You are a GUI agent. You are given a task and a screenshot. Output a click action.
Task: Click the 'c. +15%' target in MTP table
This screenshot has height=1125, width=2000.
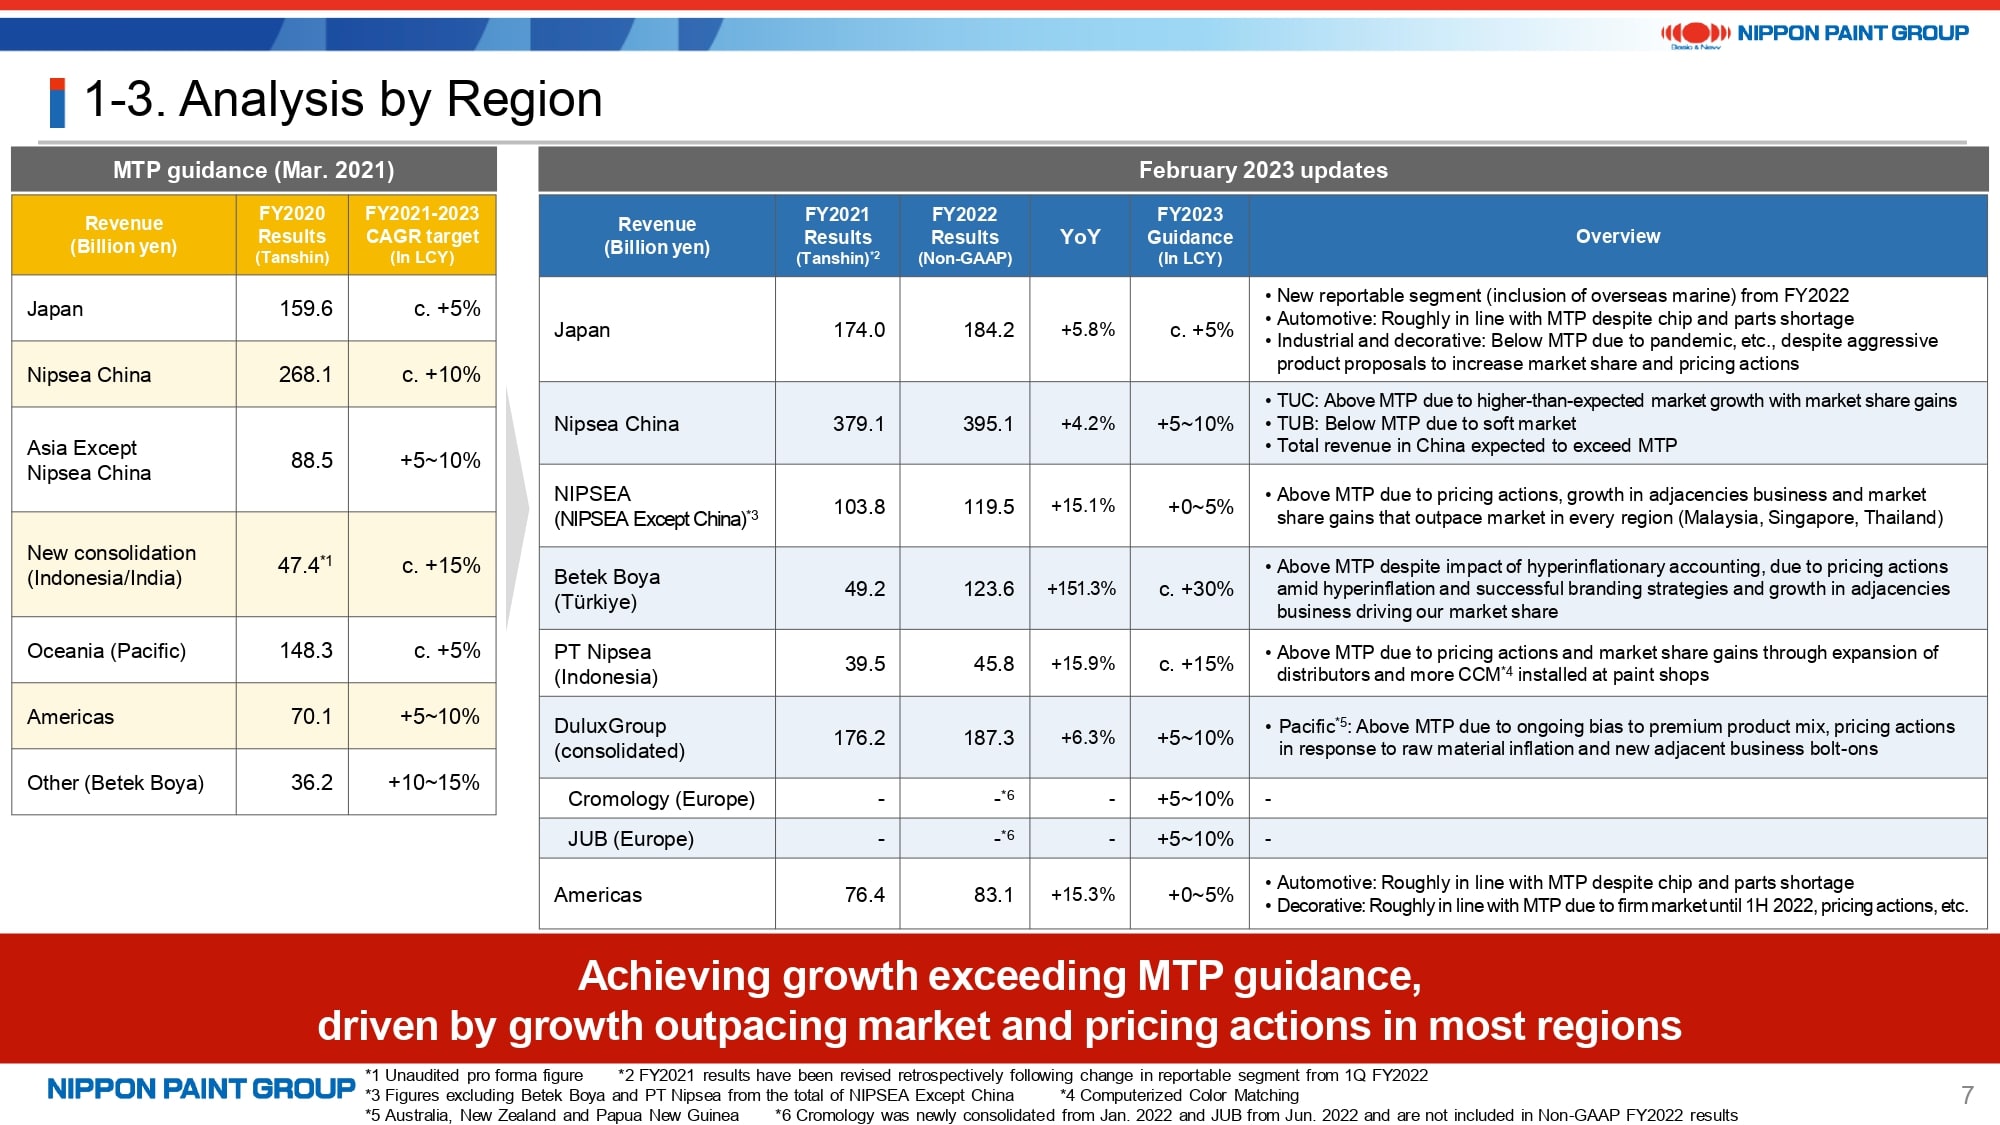[441, 565]
